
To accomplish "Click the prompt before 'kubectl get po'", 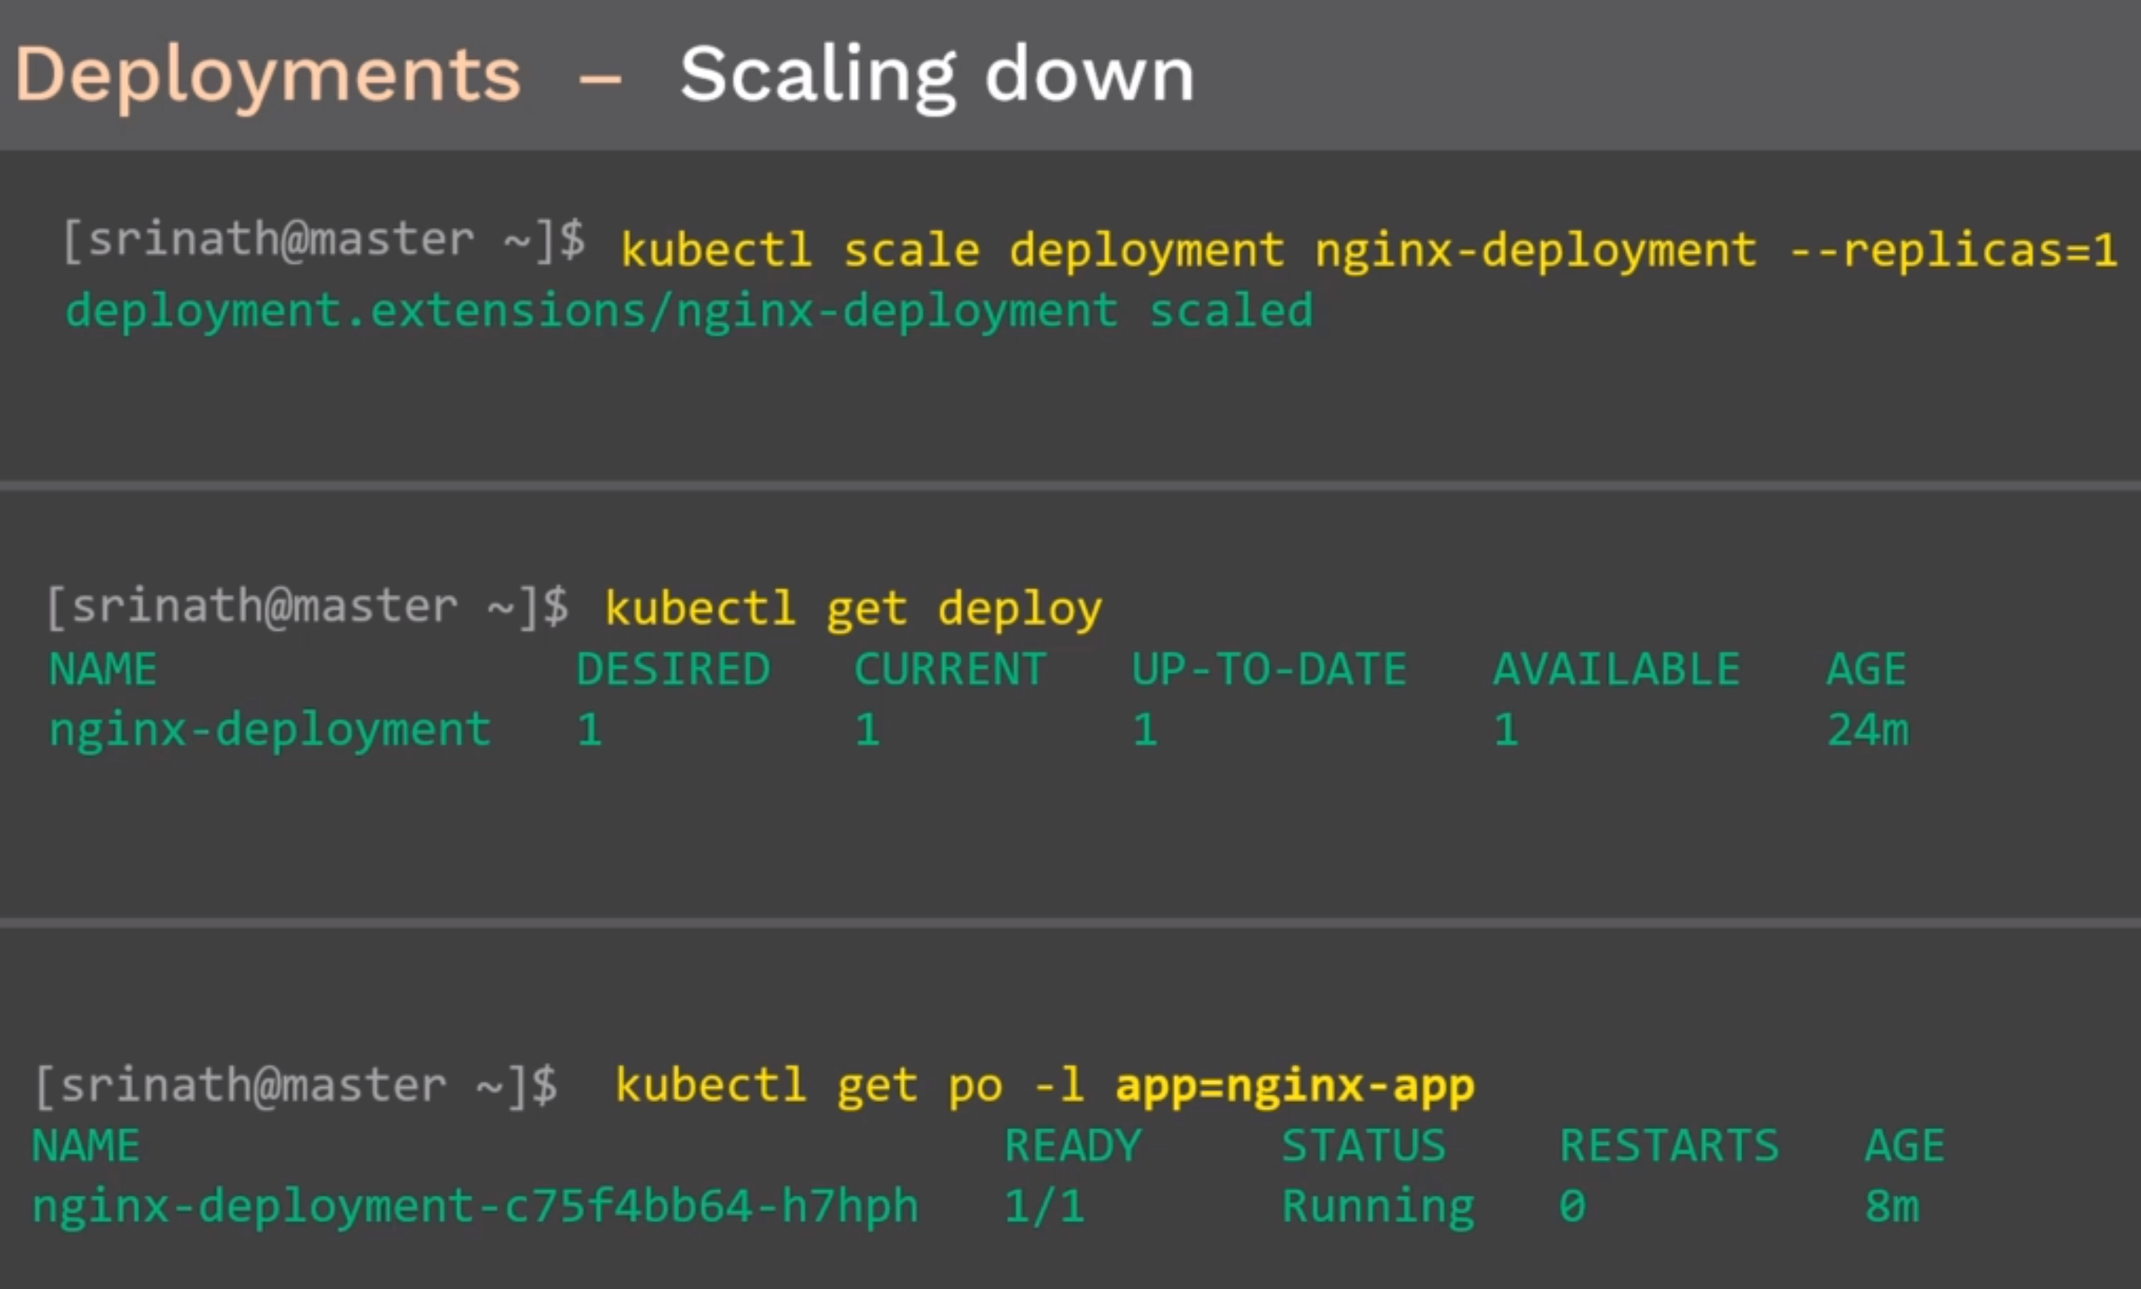I will [x=296, y=1086].
